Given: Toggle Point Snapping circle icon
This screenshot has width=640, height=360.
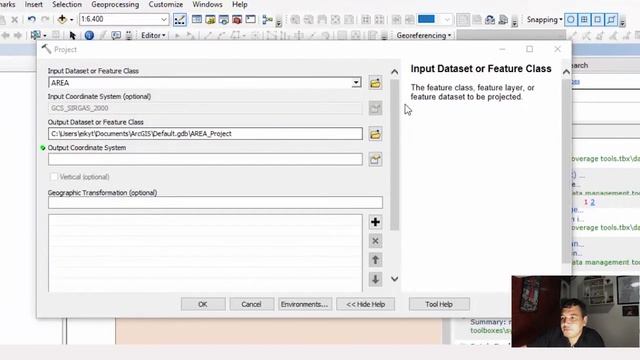Looking at the screenshot, I should [571, 20].
